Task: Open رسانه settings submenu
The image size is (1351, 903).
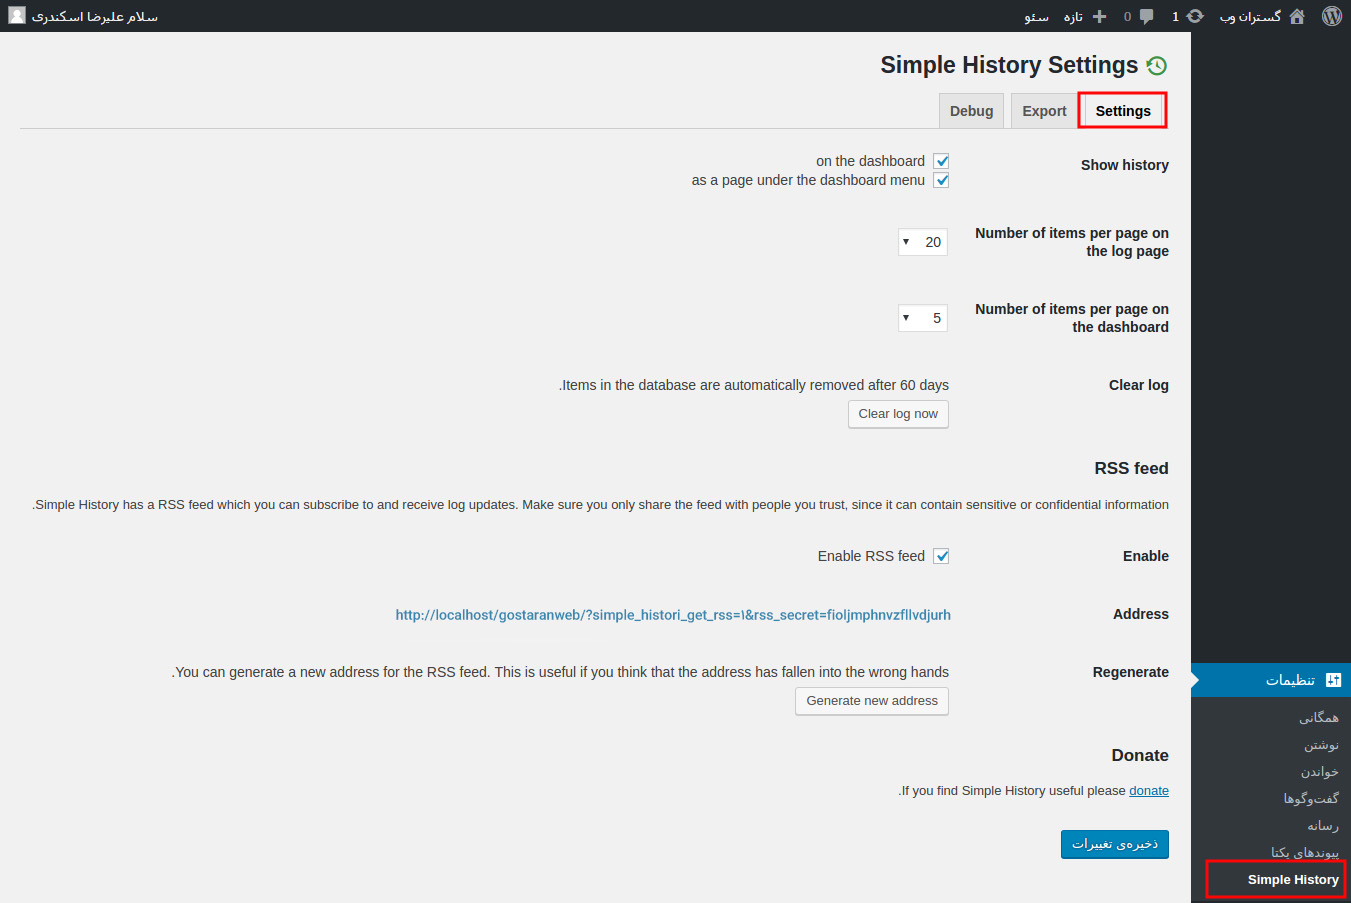Action: tap(1322, 826)
